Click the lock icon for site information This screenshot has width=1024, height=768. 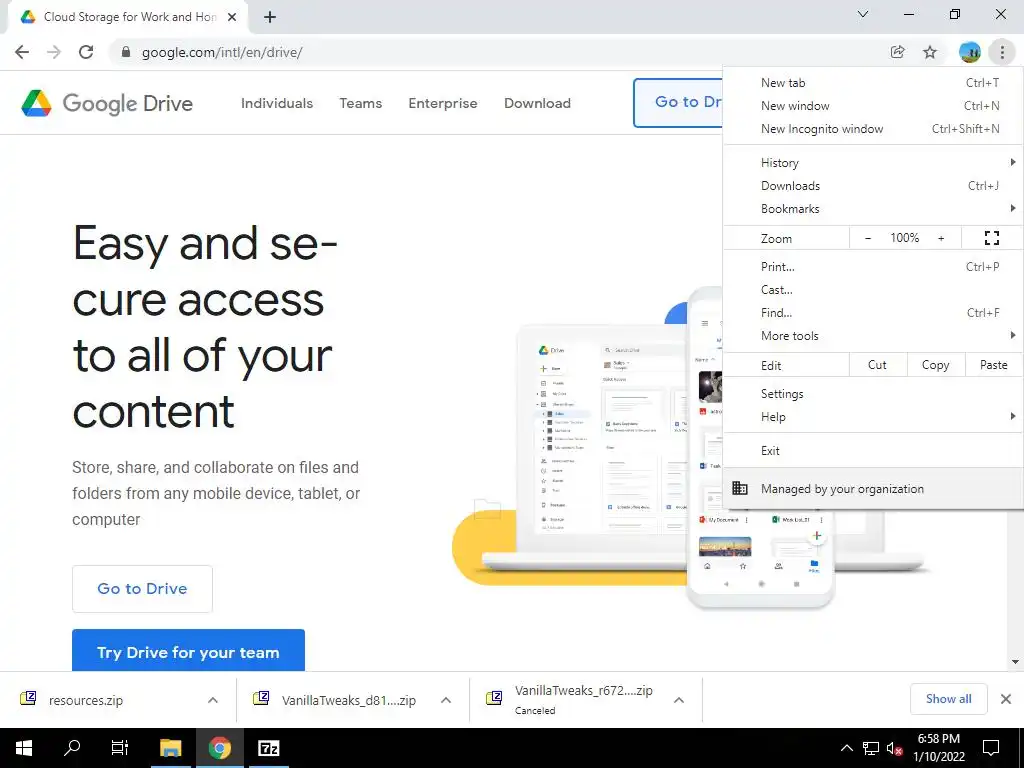[x=126, y=52]
